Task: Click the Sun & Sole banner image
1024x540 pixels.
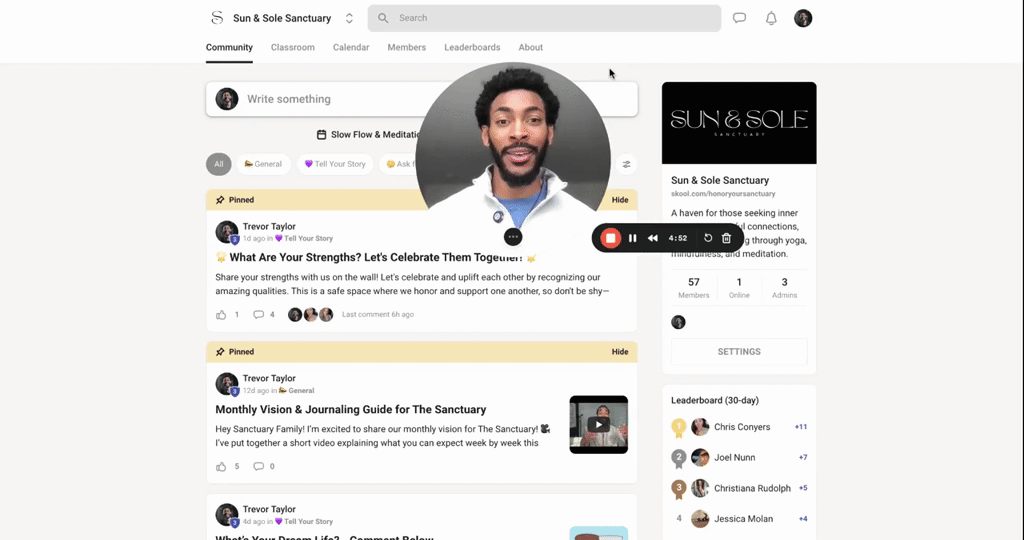Action: click(x=739, y=123)
